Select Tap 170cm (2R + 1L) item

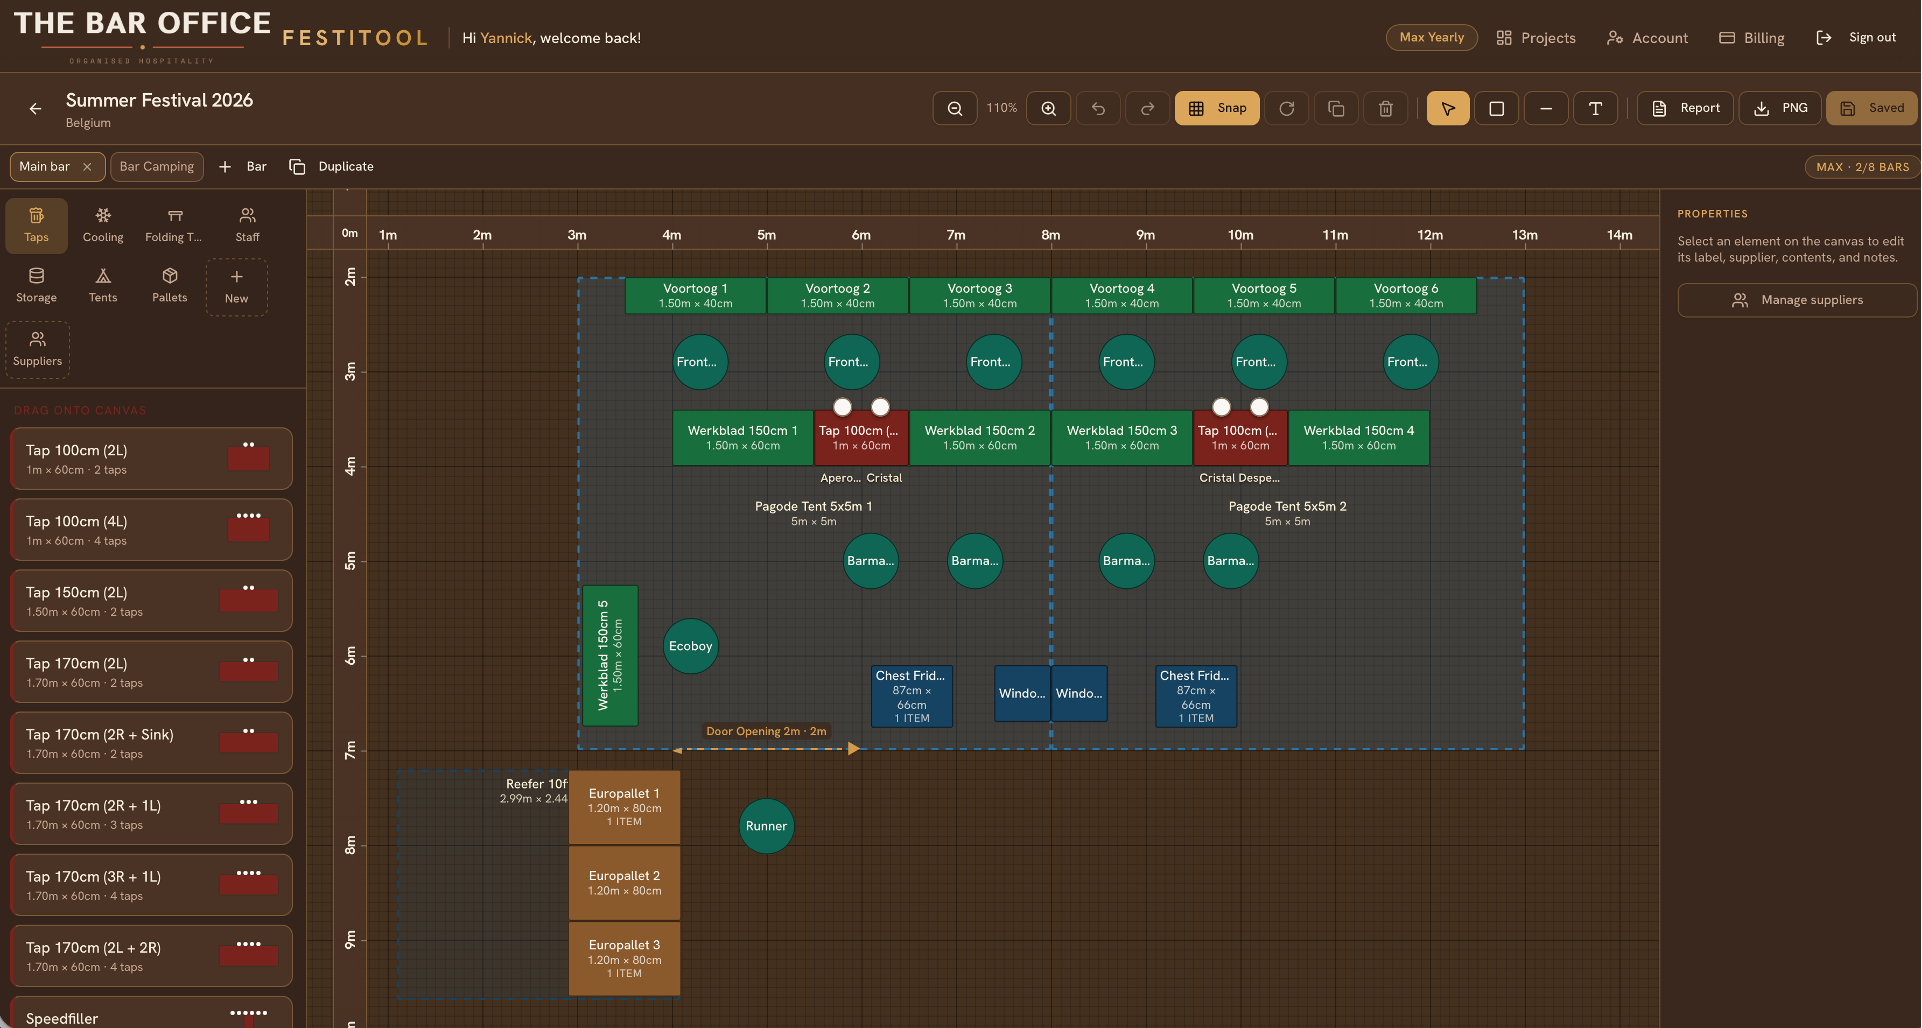point(151,814)
